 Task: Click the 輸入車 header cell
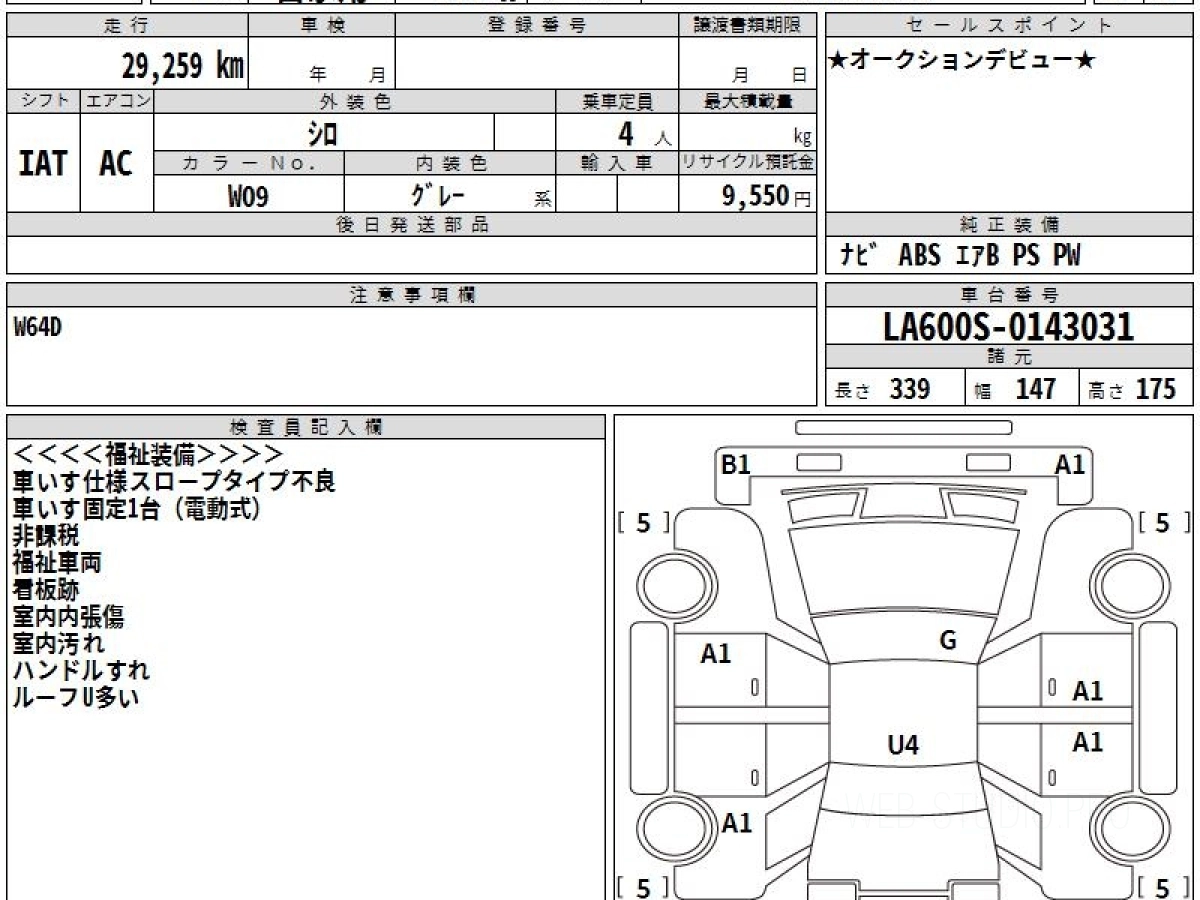[x=617, y=162]
